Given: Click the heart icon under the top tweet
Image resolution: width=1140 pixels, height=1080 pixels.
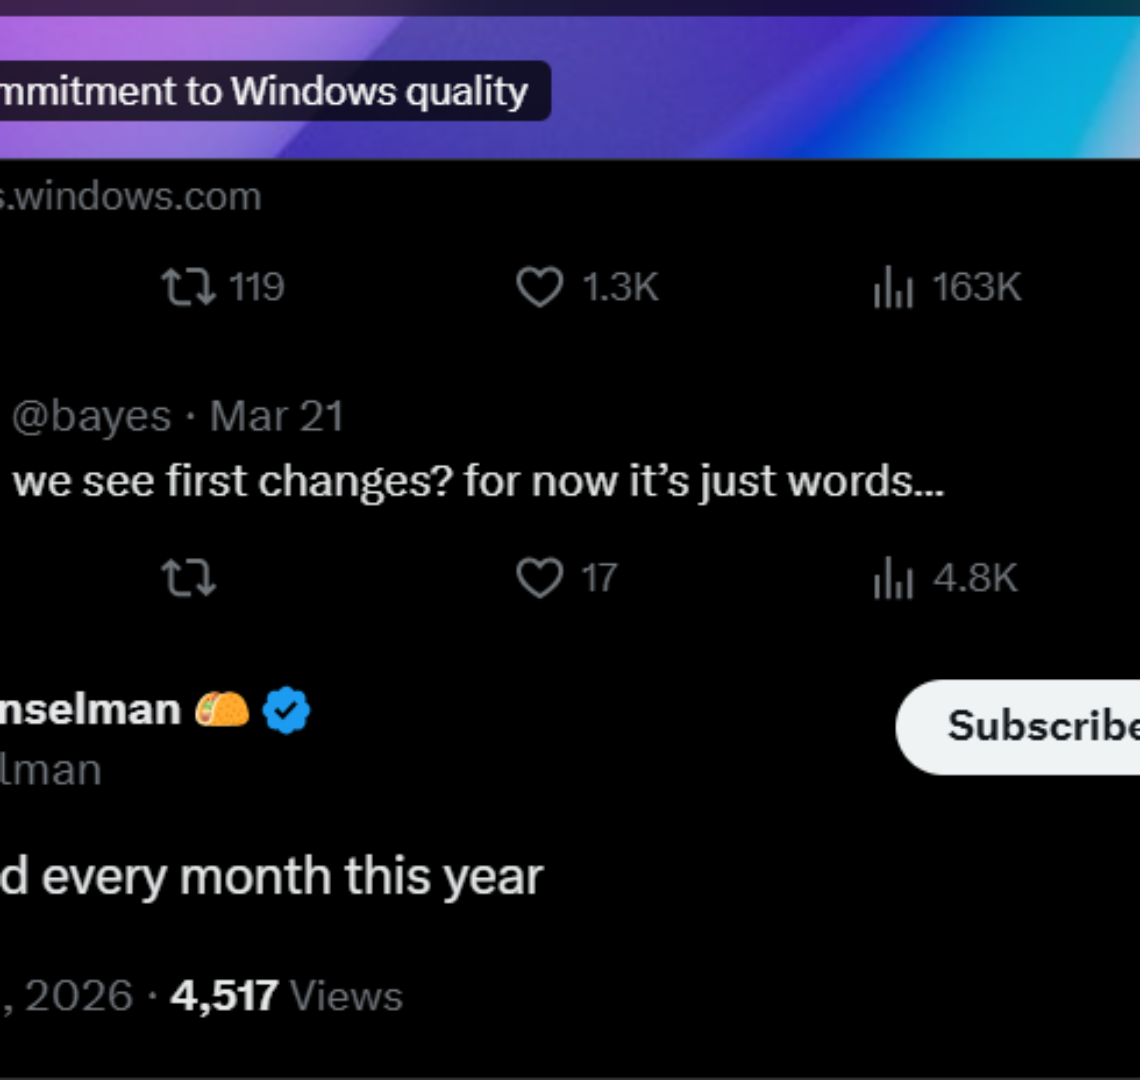Looking at the screenshot, I should [541, 288].
